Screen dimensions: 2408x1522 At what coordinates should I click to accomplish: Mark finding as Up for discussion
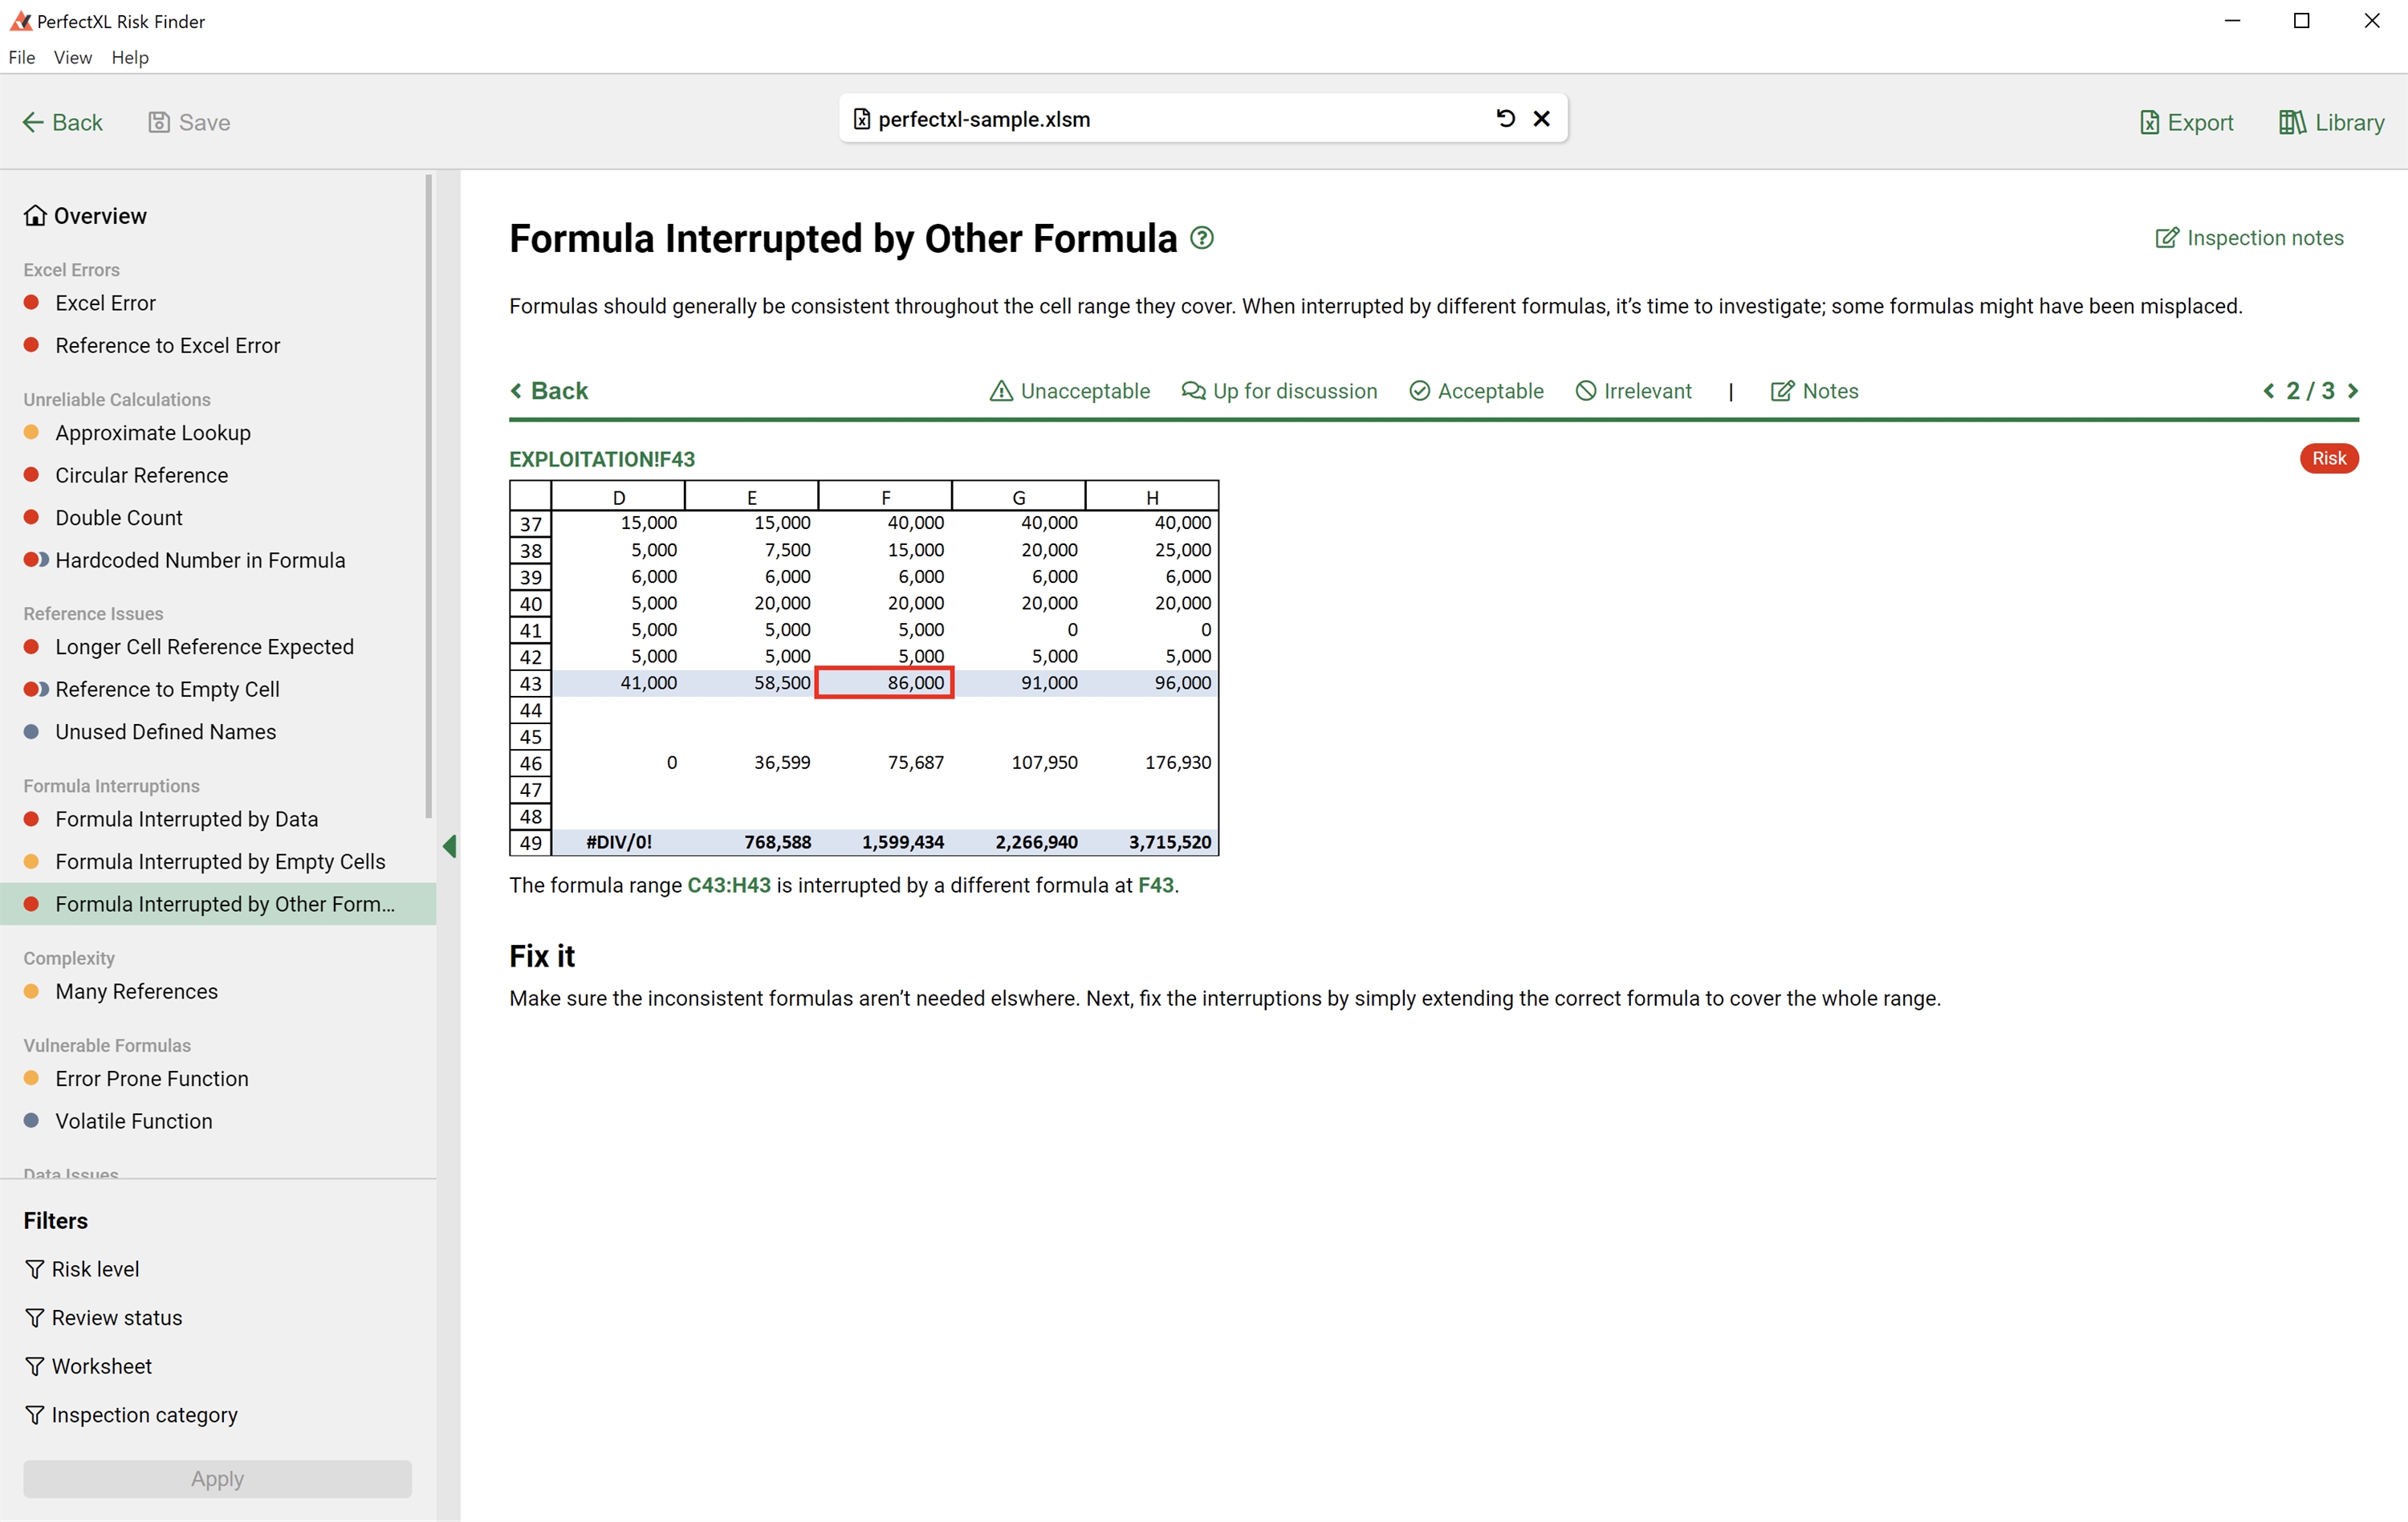pos(1279,391)
